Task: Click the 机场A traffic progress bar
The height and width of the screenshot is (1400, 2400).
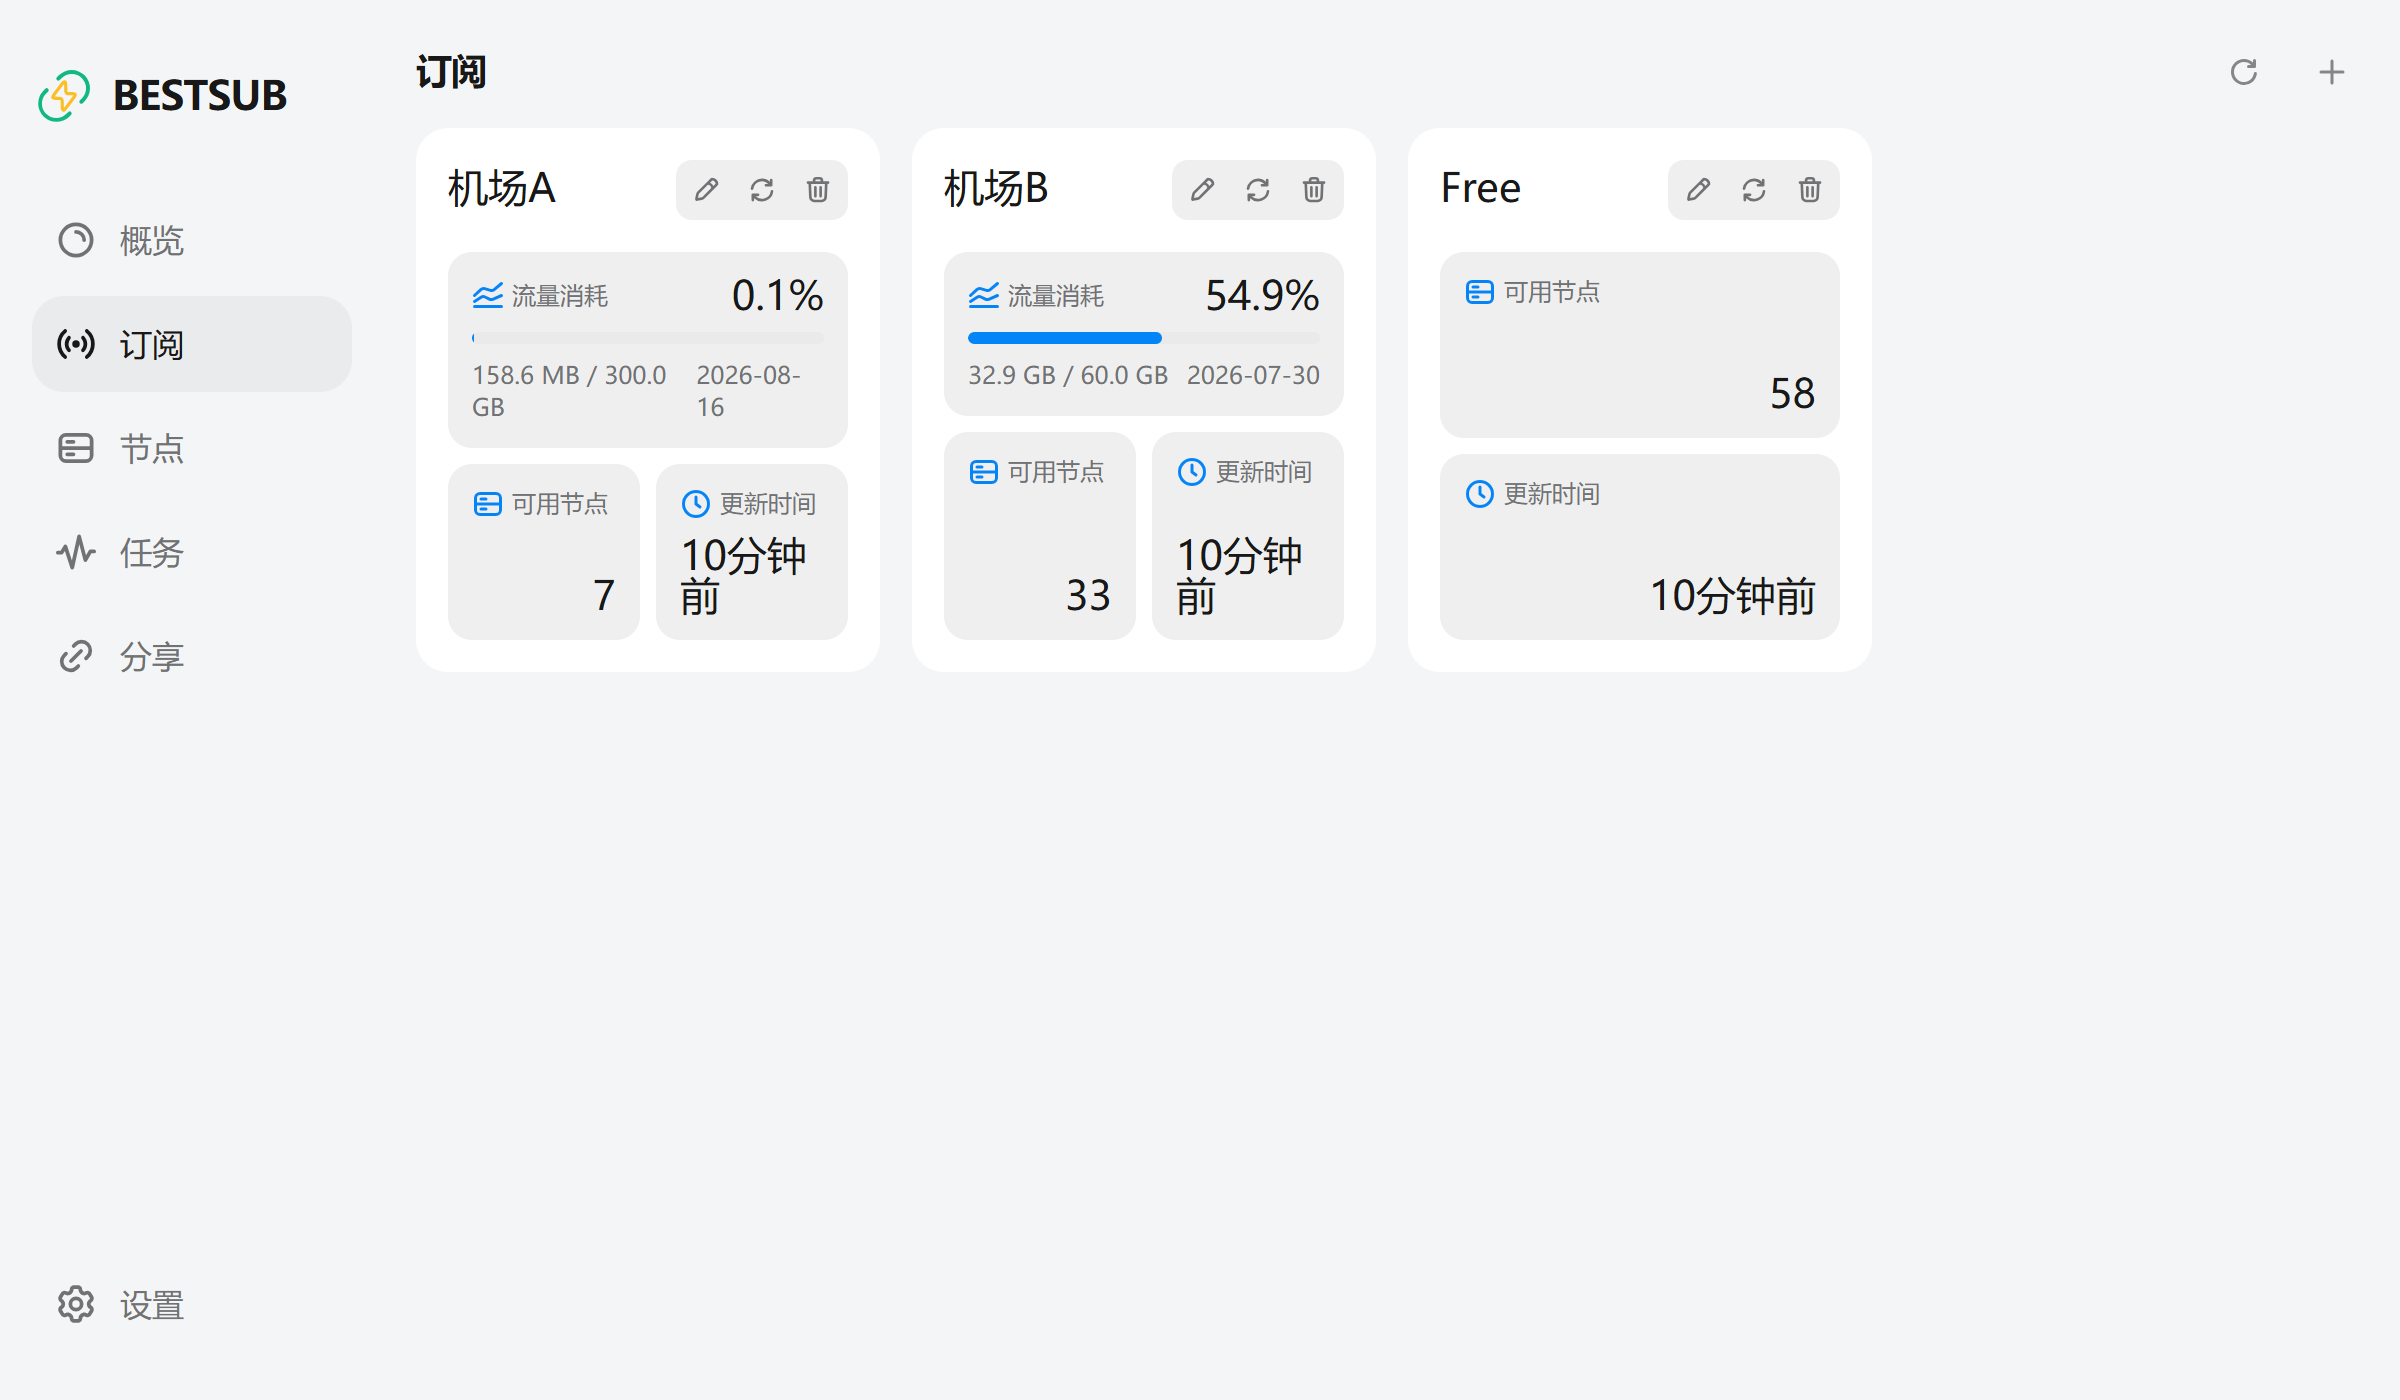Action: point(648,338)
